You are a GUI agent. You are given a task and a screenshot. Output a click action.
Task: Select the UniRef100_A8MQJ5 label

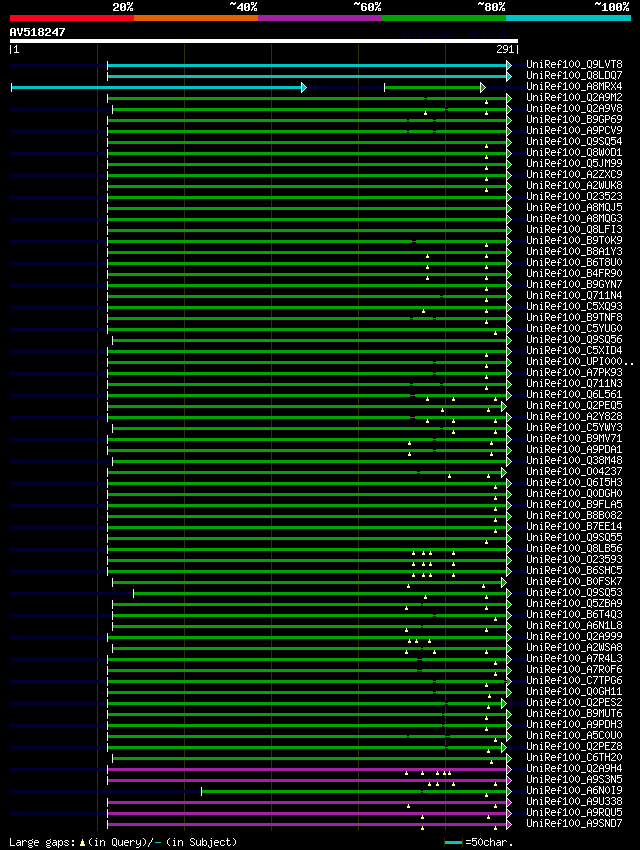click(x=574, y=208)
